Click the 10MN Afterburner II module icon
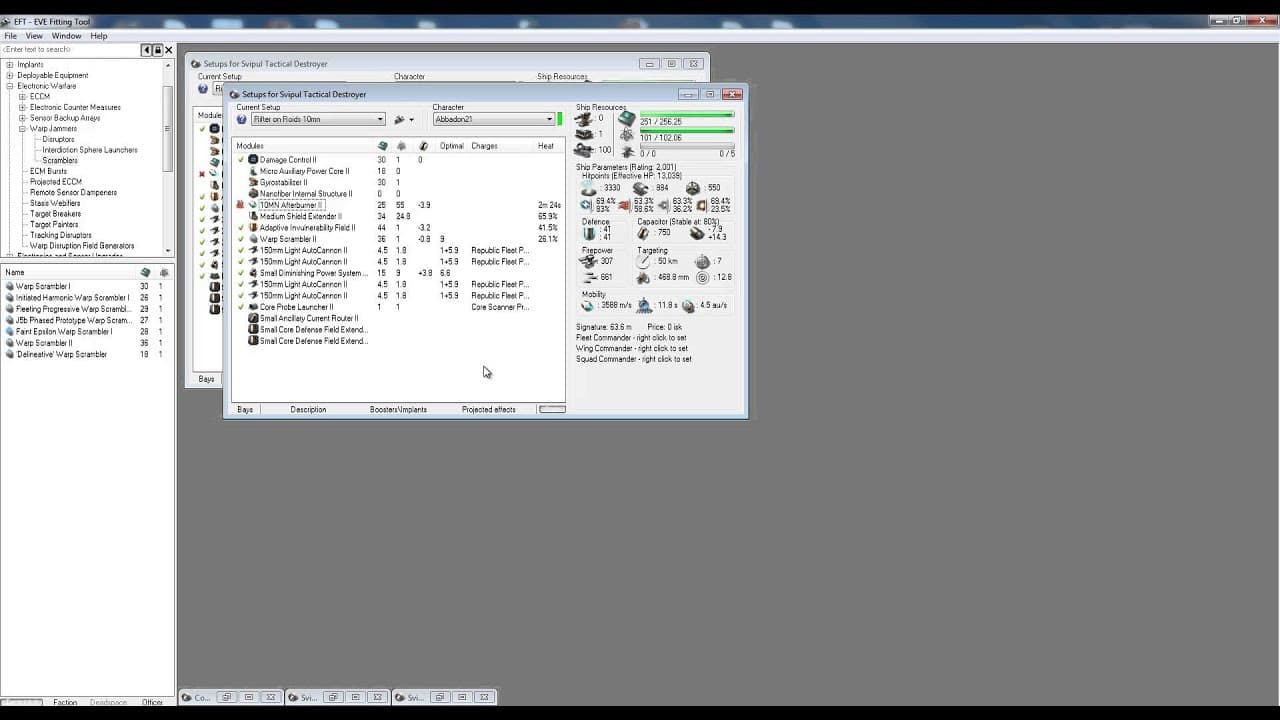 (253, 205)
